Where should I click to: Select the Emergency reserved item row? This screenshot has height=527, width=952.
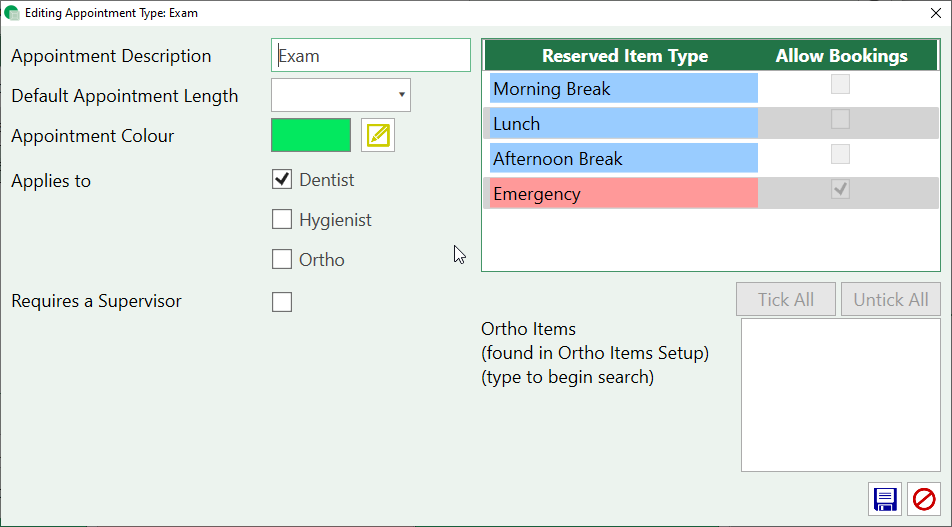(x=623, y=194)
